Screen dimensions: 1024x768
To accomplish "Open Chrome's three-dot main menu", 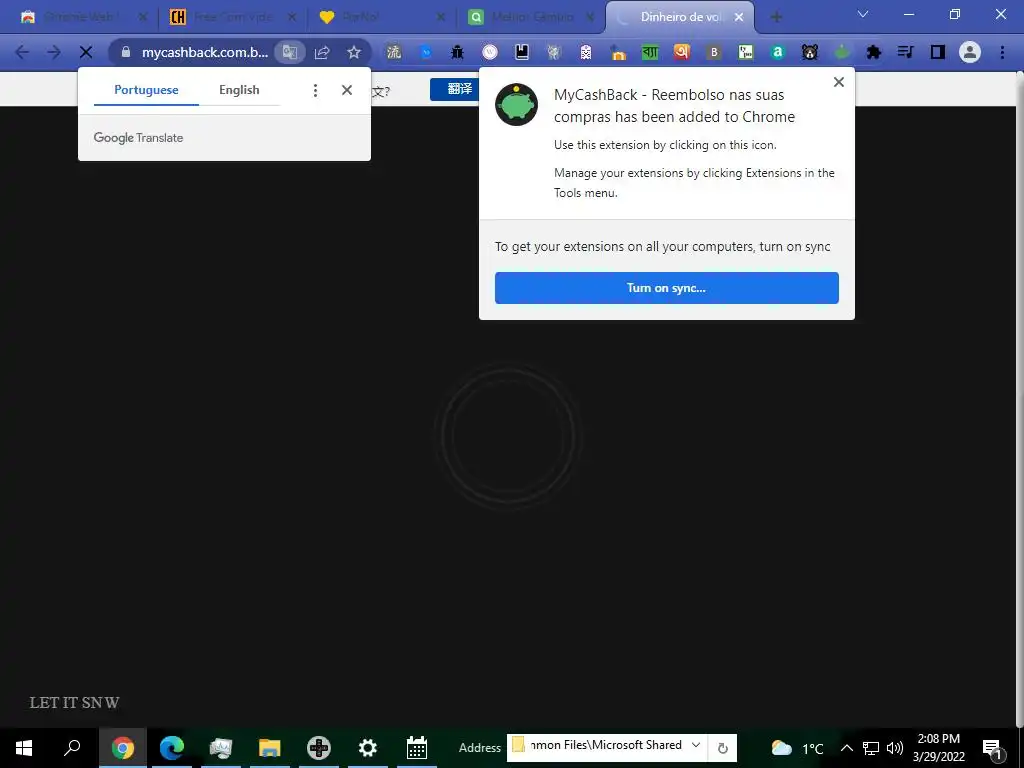I will click(1002, 52).
